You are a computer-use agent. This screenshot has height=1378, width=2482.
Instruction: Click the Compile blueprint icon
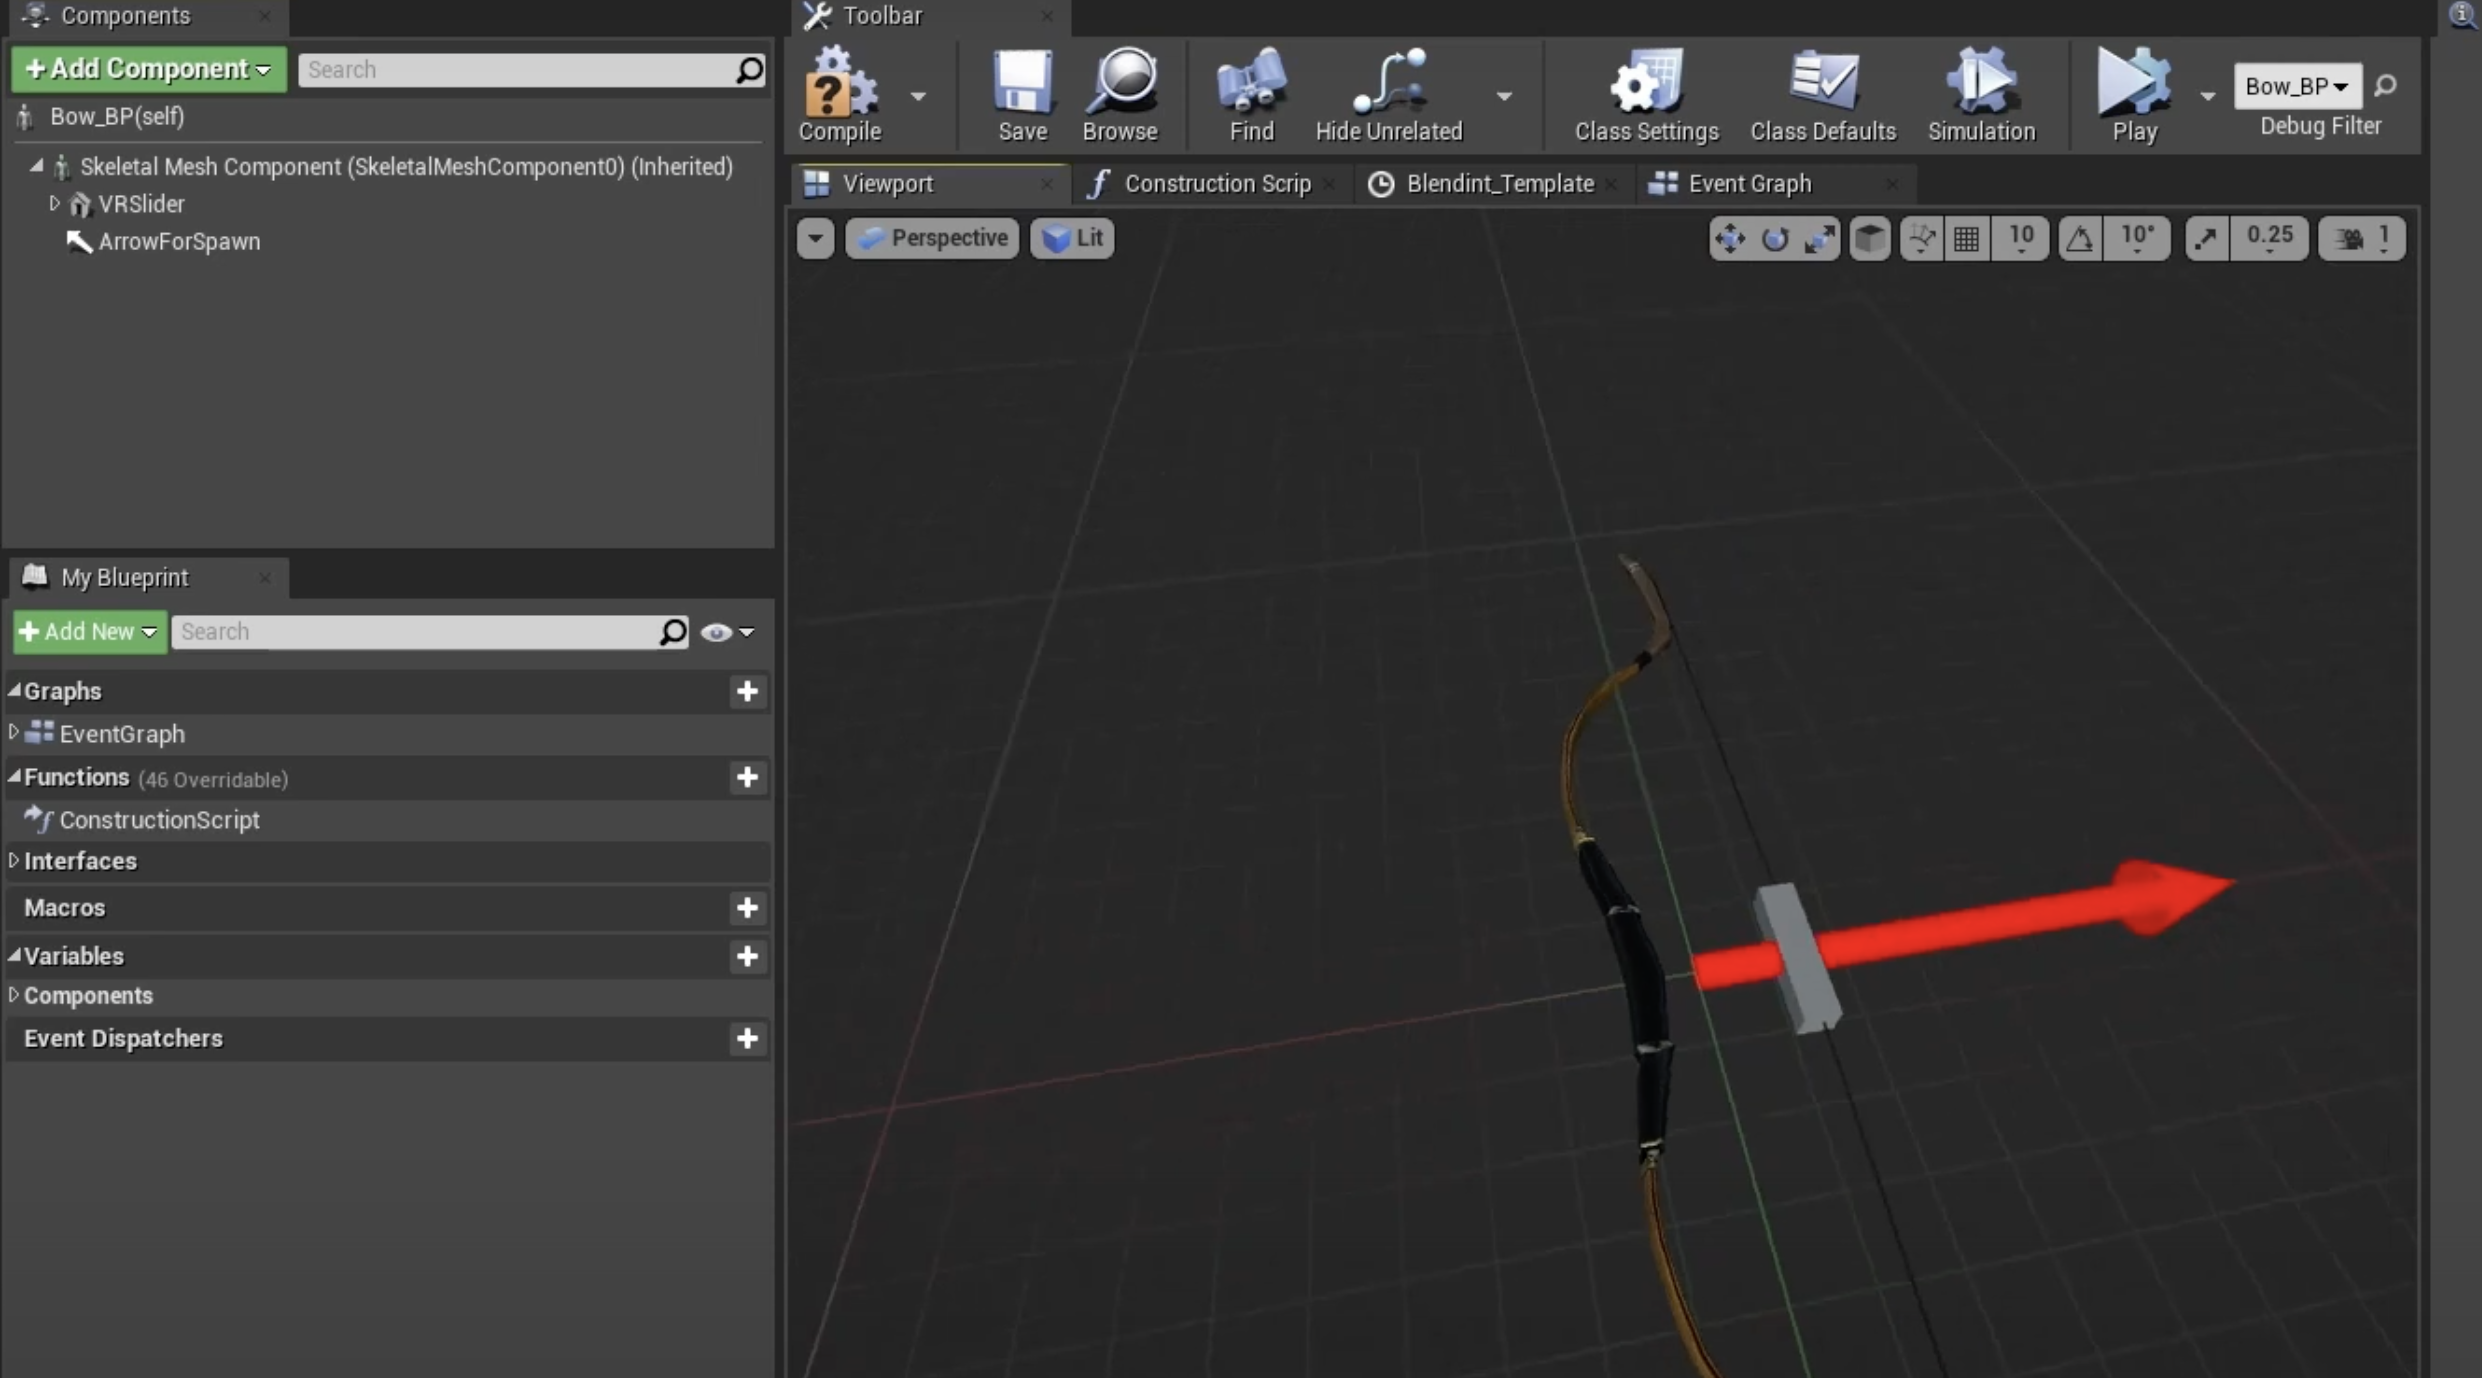point(839,94)
